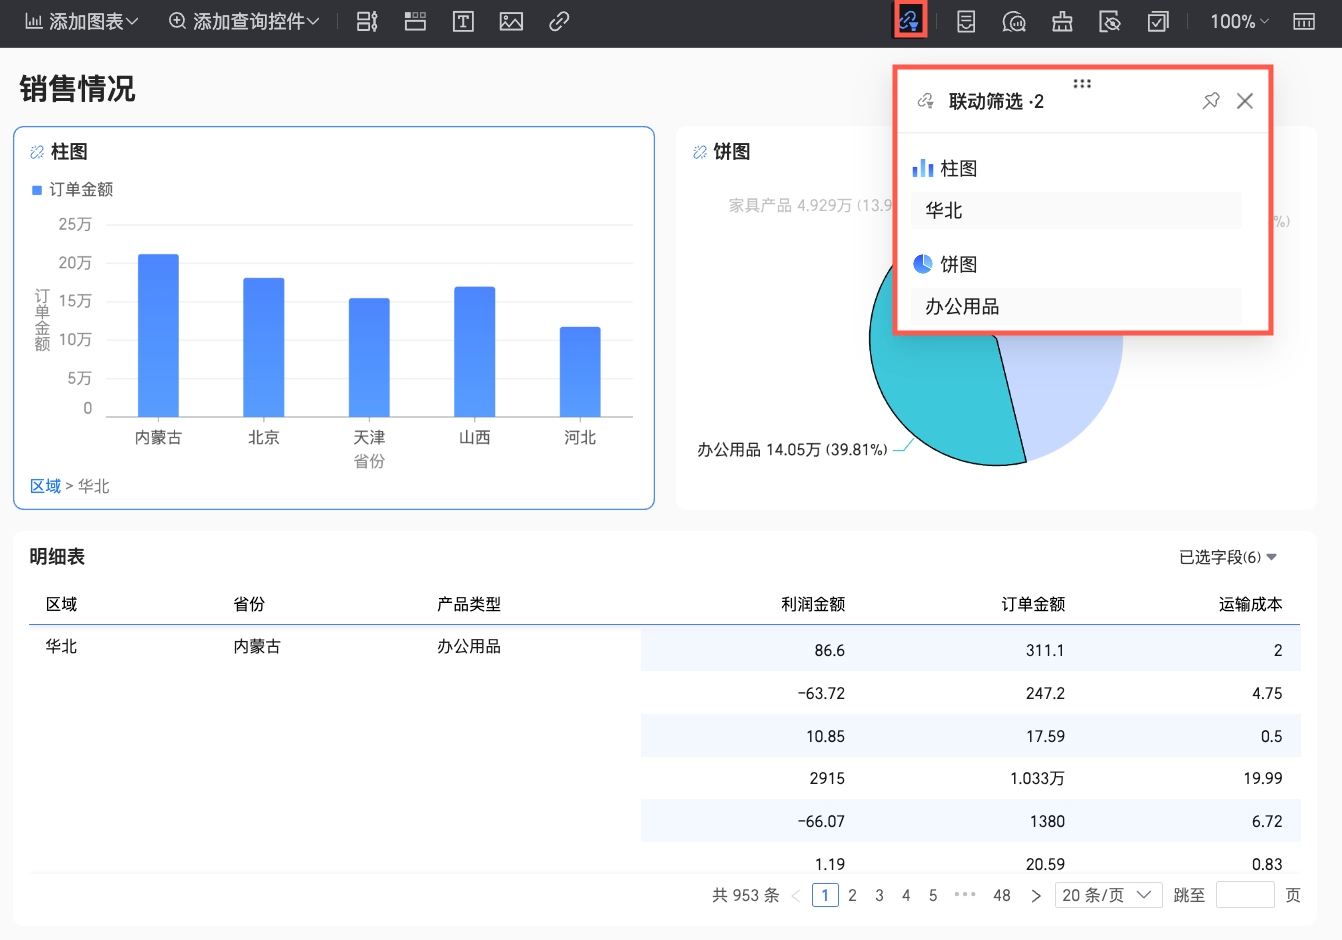Click the 利润金额 column header
Screen dimensions: 1342x940
pos(813,604)
